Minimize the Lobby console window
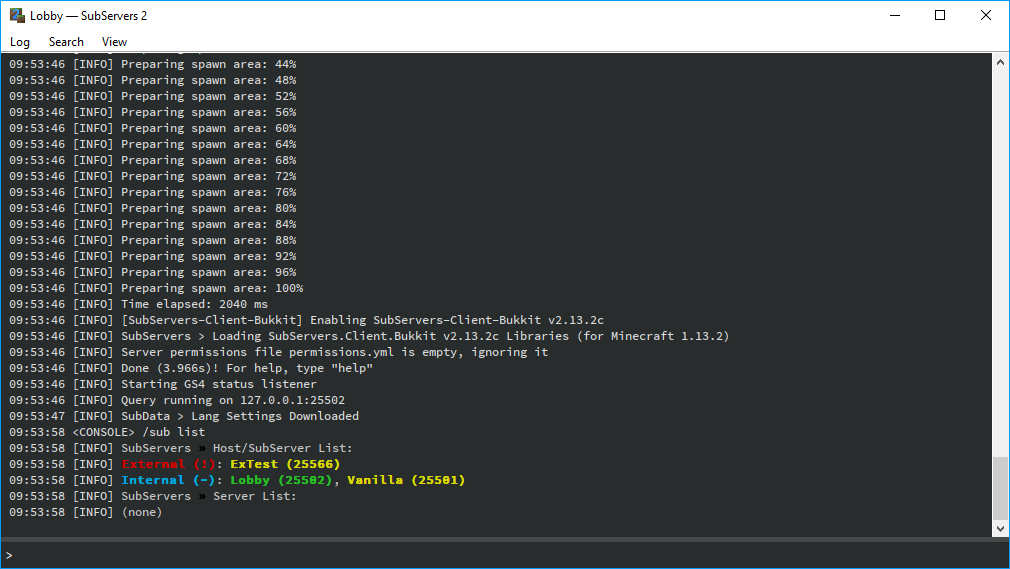The height and width of the screenshot is (569, 1010). coord(895,15)
